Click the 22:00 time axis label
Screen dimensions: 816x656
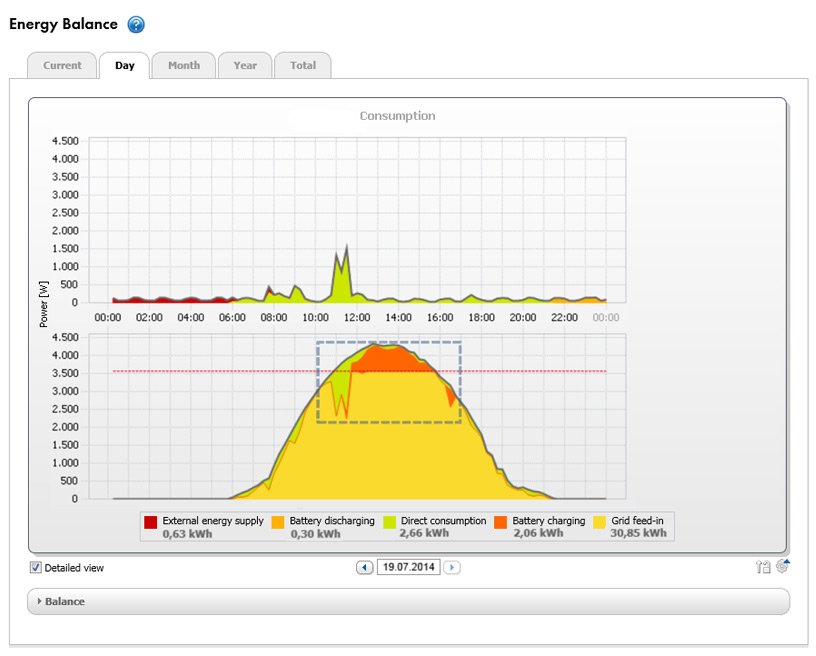(564, 317)
